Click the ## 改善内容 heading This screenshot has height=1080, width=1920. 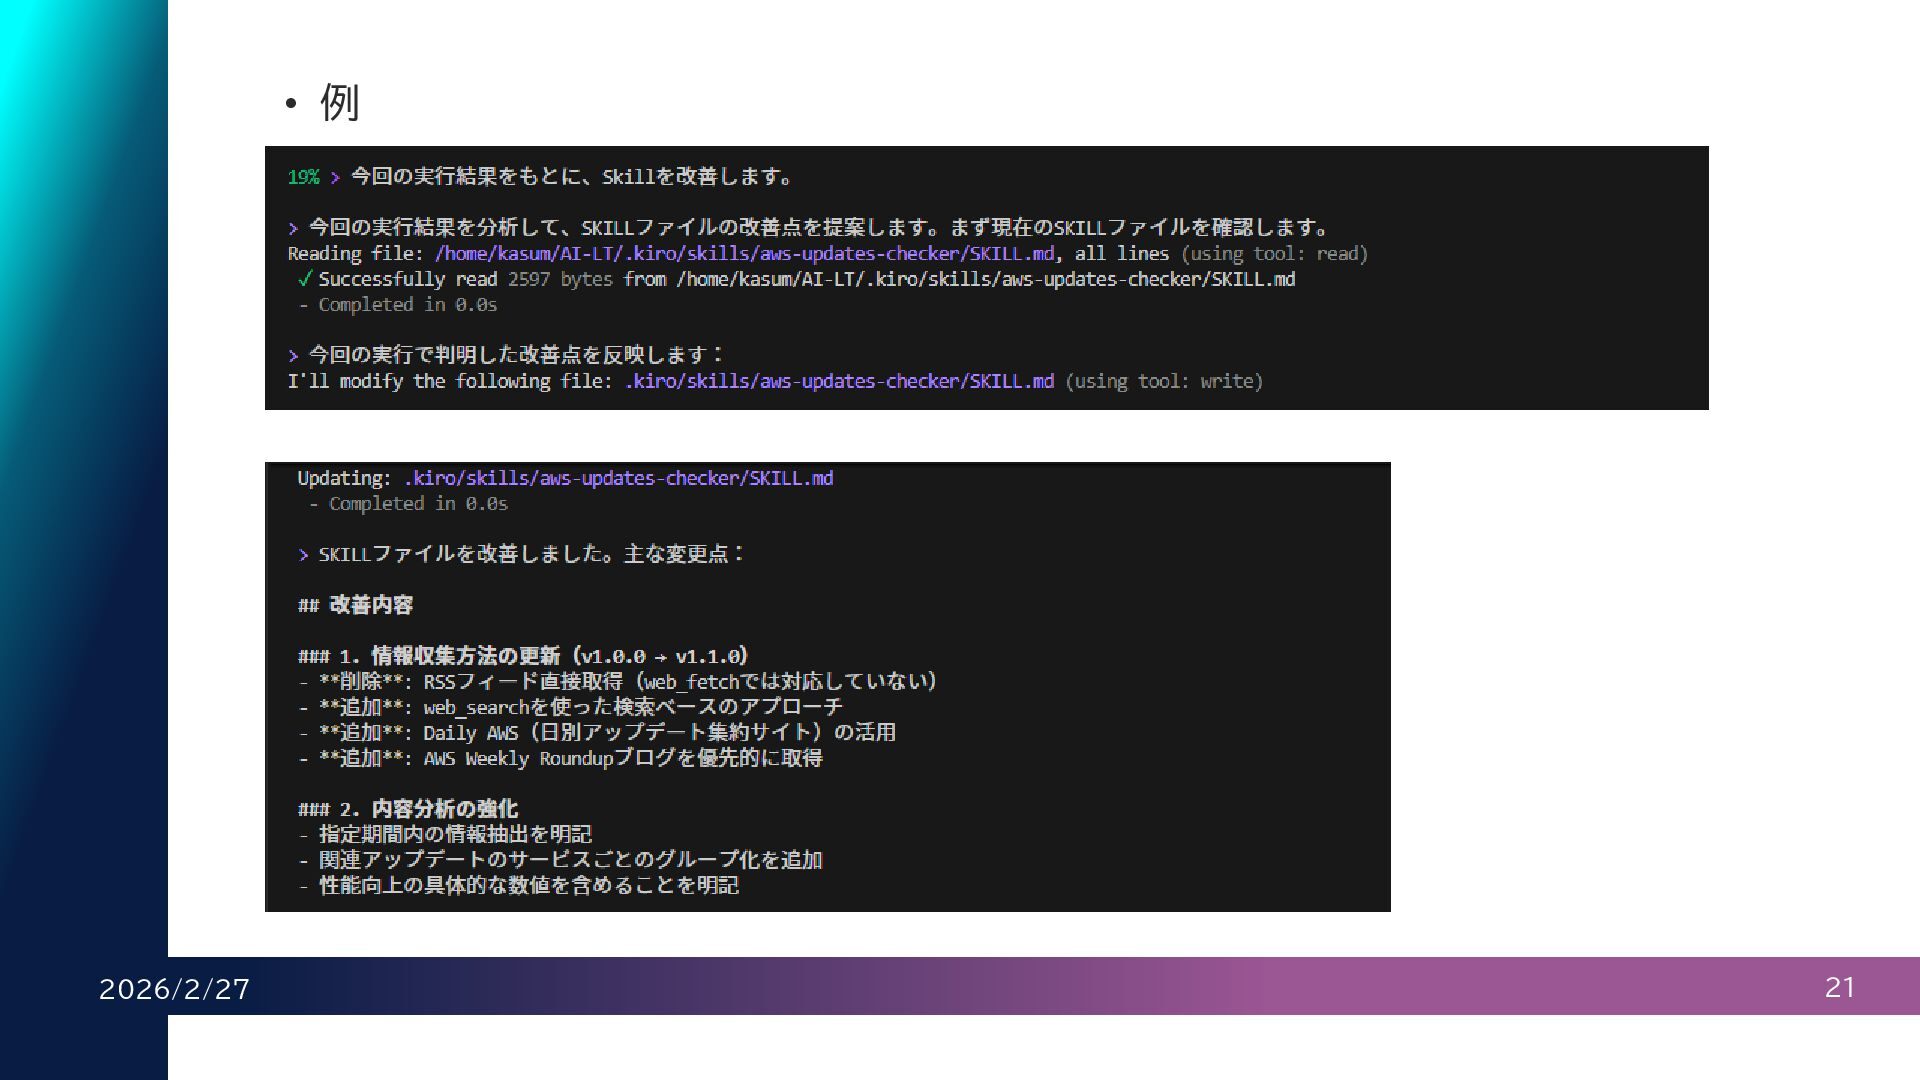[355, 605]
